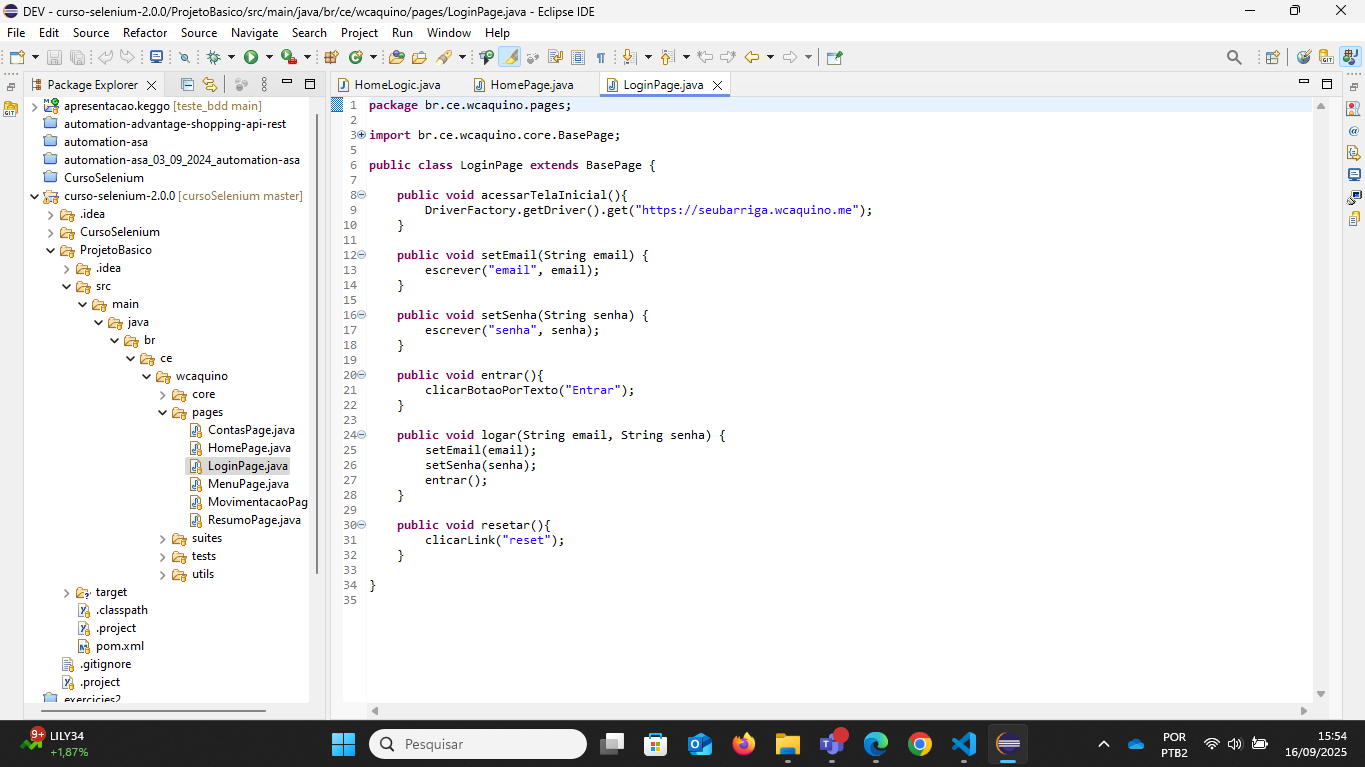Open the Git view icon on left trim
The image size is (1365, 767).
point(10,109)
